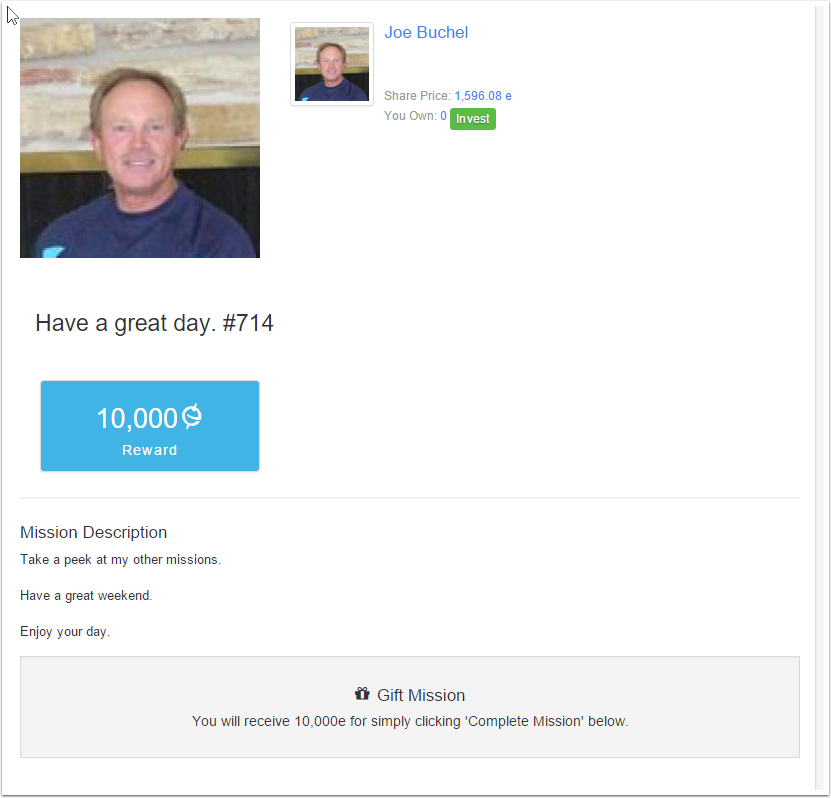Image resolution: width=831 pixels, height=798 pixels.
Task: Click the eaves currency icon beside 10,000
Action: click(x=192, y=416)
